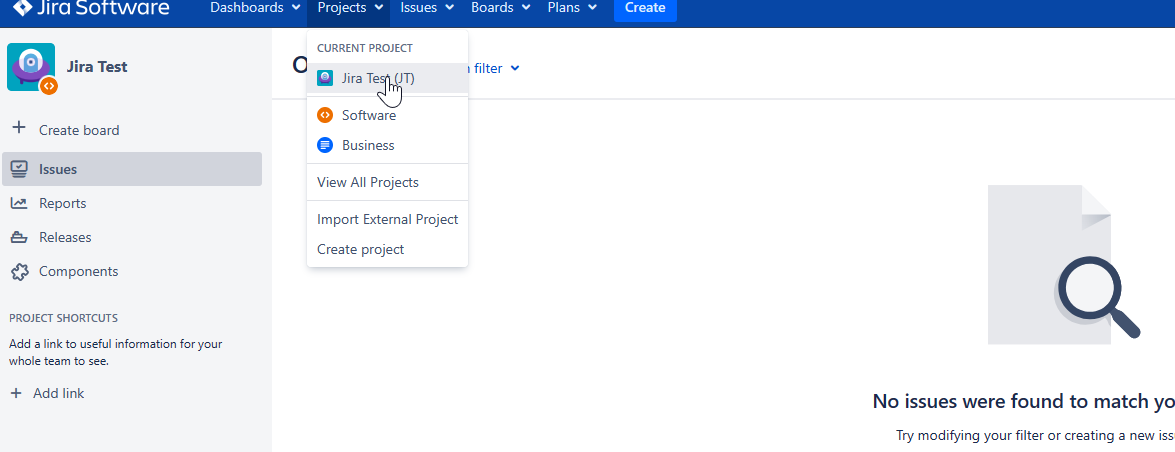Open the Issues dropdown in top bar
The image size is (1175, 452).
[427, 7]
